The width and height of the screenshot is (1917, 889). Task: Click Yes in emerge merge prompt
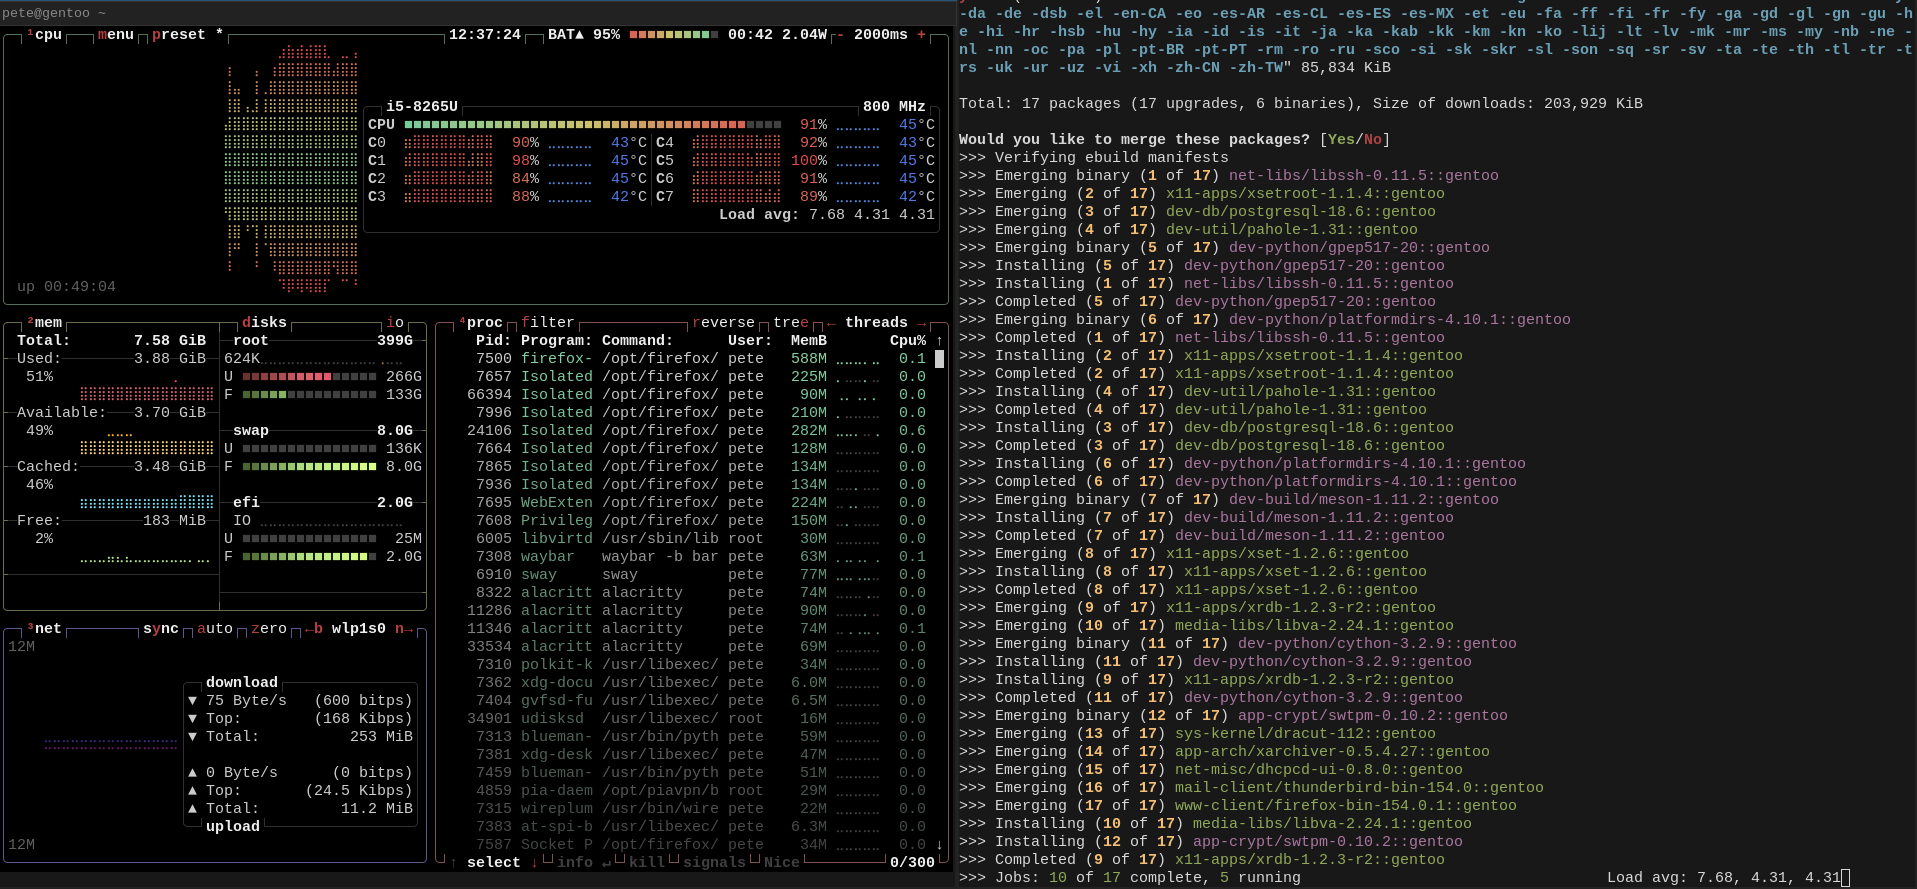click(1341, 140)
